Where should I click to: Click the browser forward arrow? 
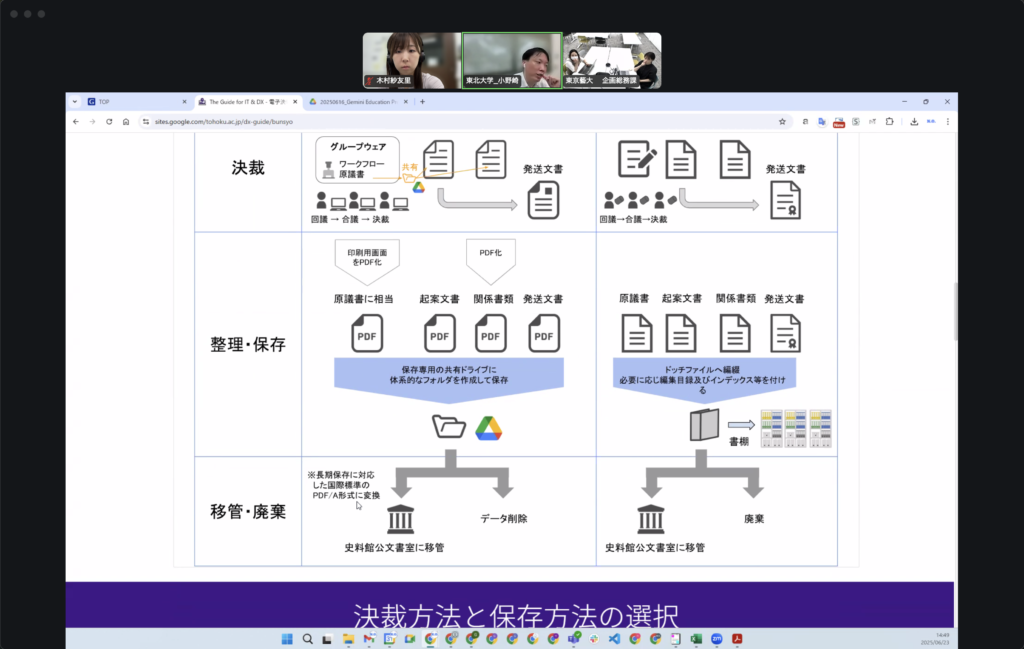coord(92,121)
